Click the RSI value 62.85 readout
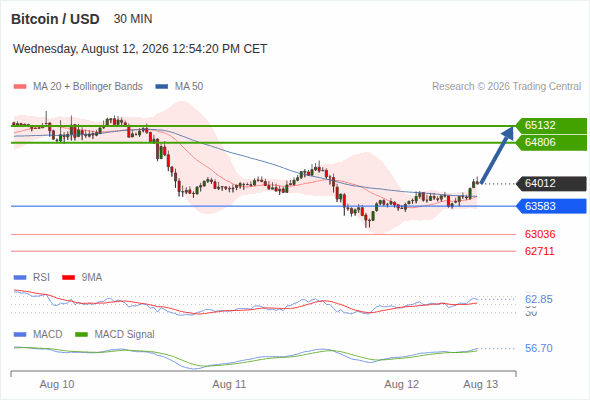Screen dimensions: 590x400 [x=539, y=300]
